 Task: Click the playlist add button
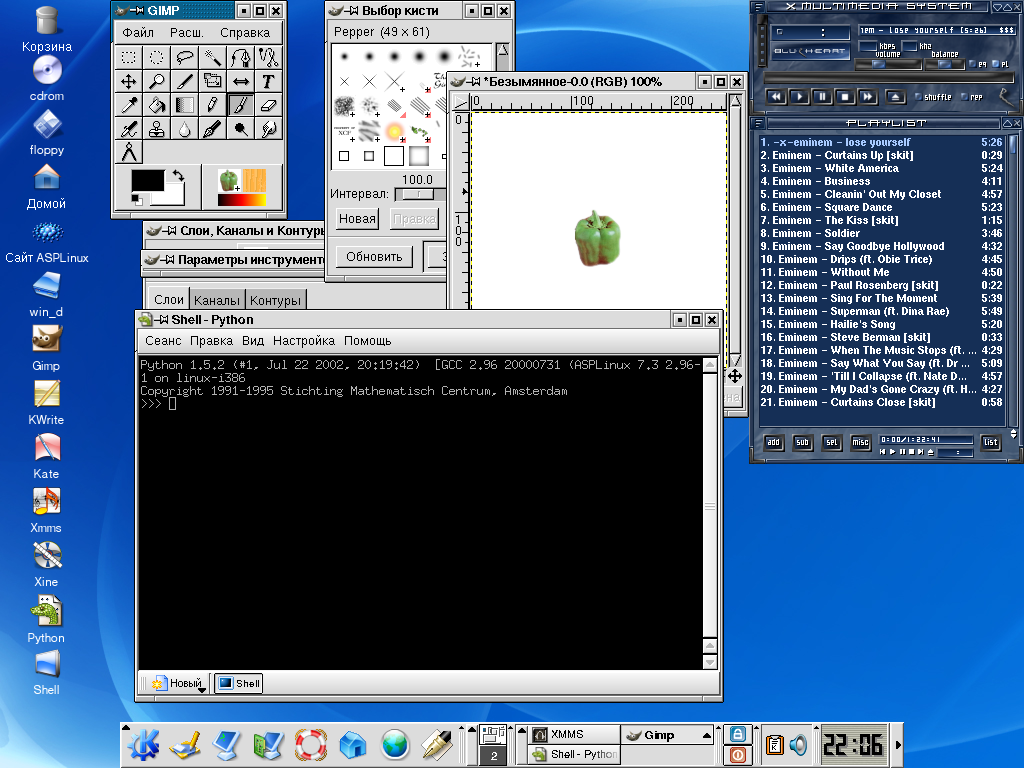pos(773,442)
